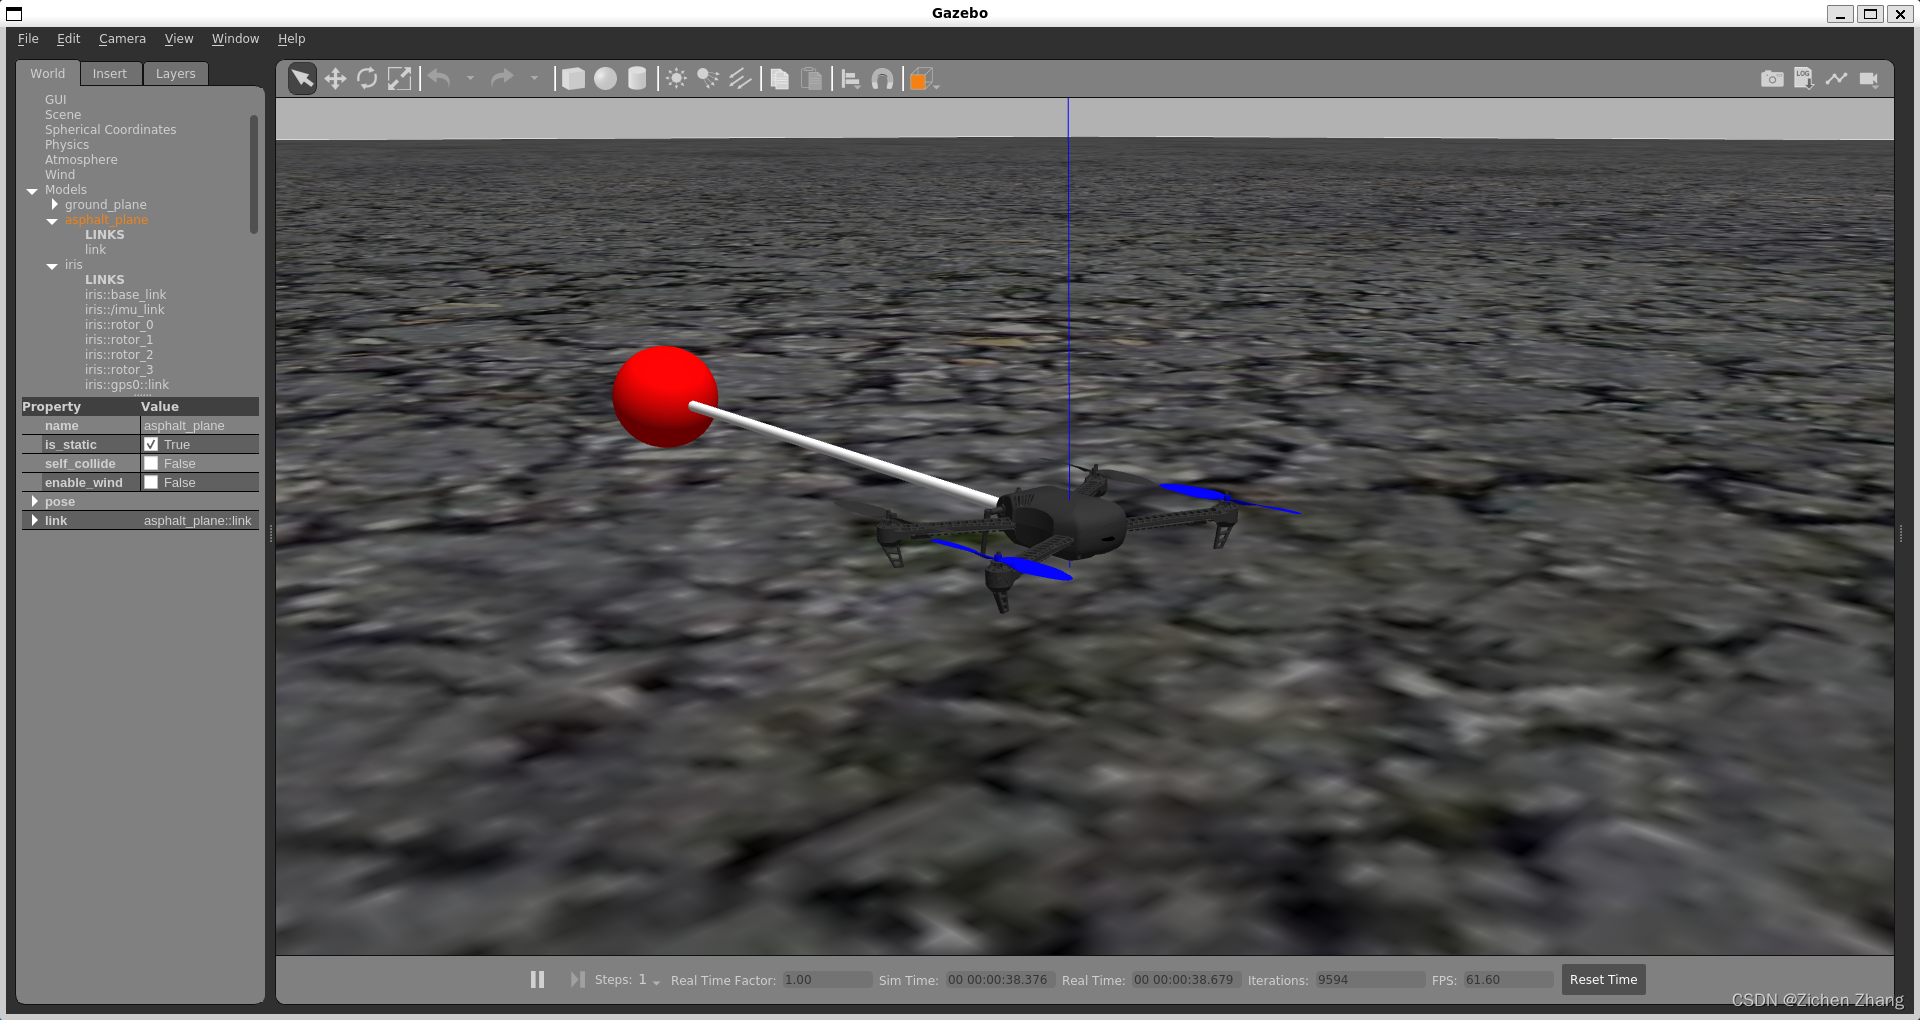Switch to the Insert tab
The height and width of the screenshot is (1020, 1920).
pos(110,73)
